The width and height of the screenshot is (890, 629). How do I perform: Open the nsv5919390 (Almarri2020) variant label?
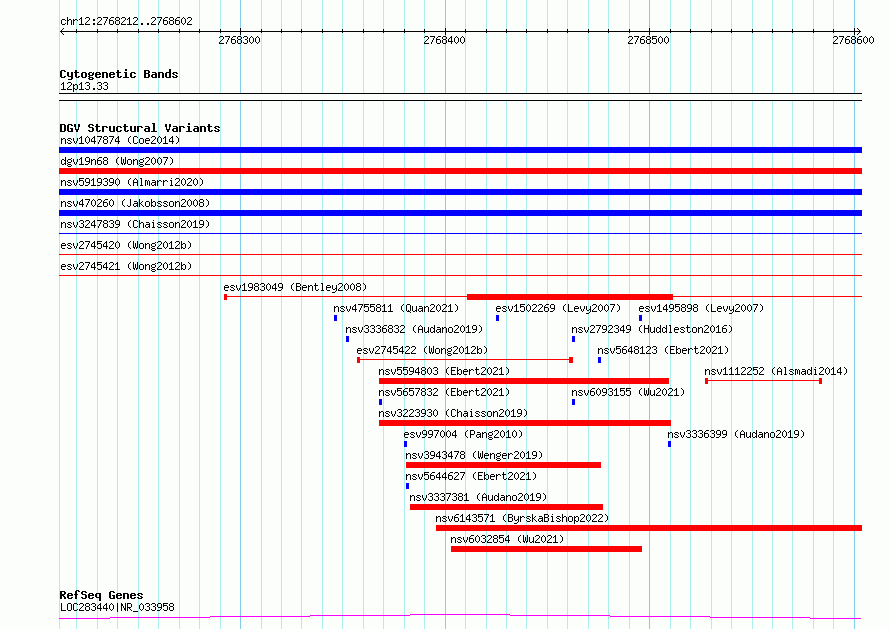132,182
